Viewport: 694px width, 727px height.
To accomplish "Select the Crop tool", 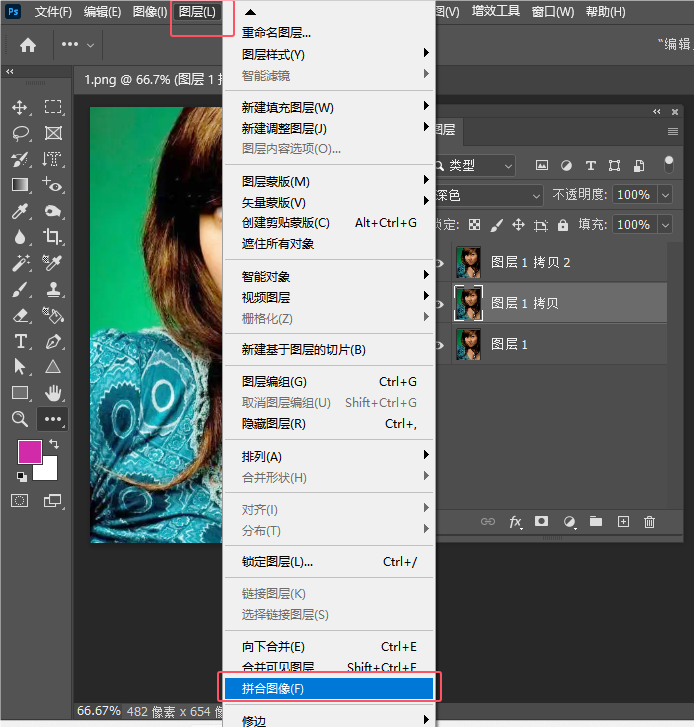I will pyautogui.click(x=53, y=236).
